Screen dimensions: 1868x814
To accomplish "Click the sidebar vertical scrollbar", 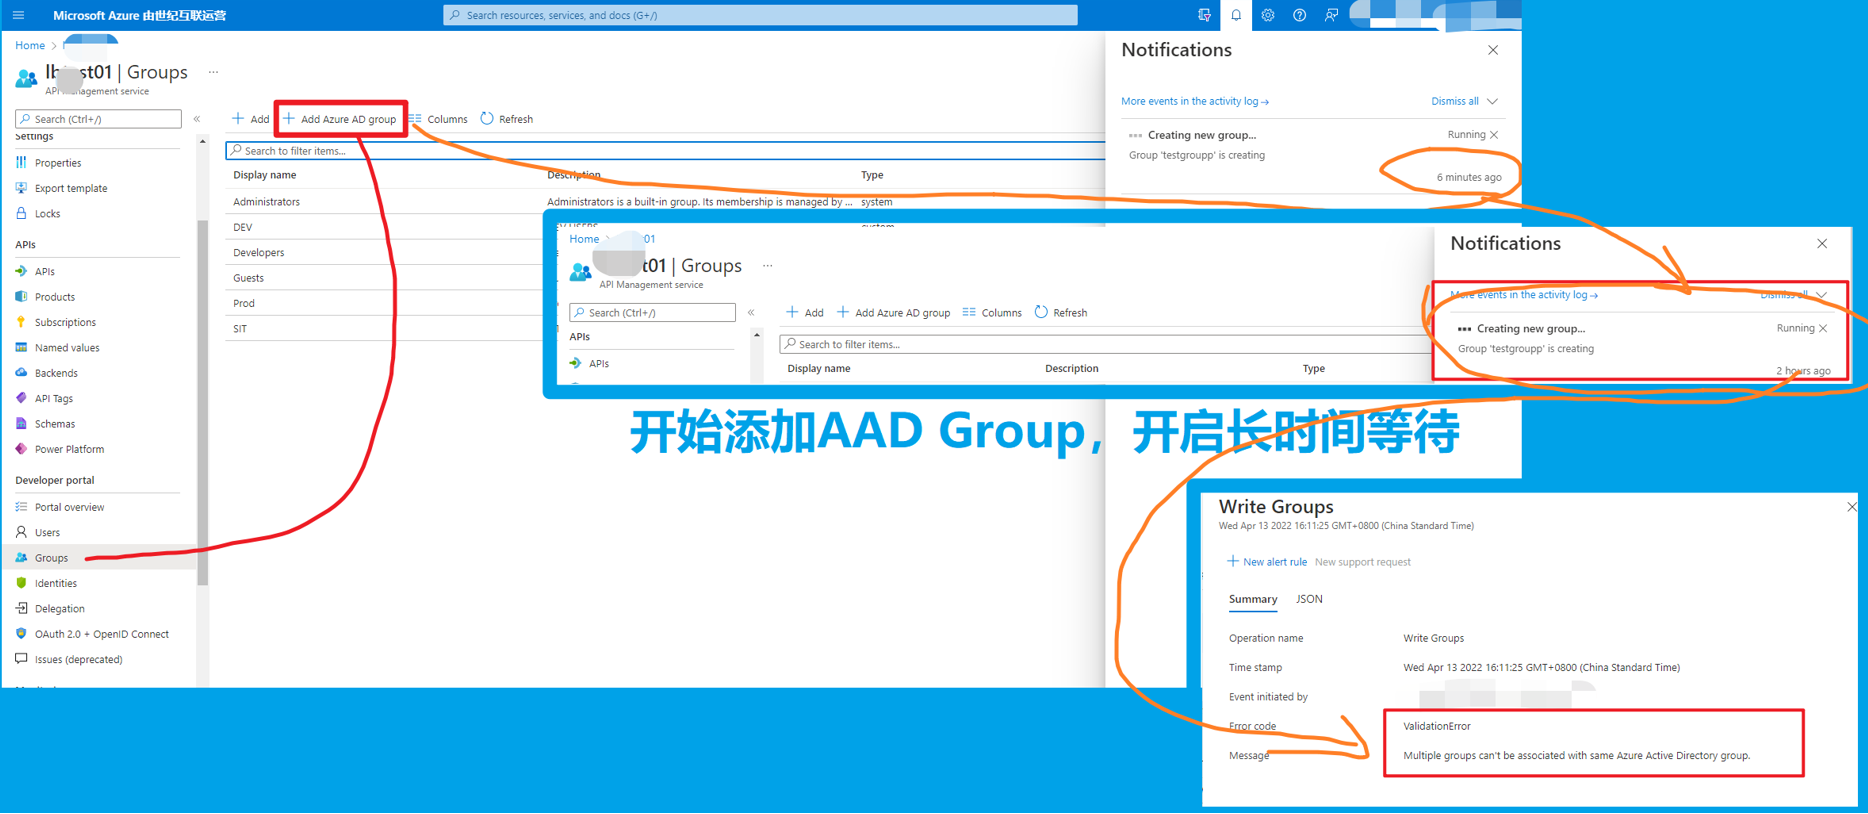I will click(203, 400).
